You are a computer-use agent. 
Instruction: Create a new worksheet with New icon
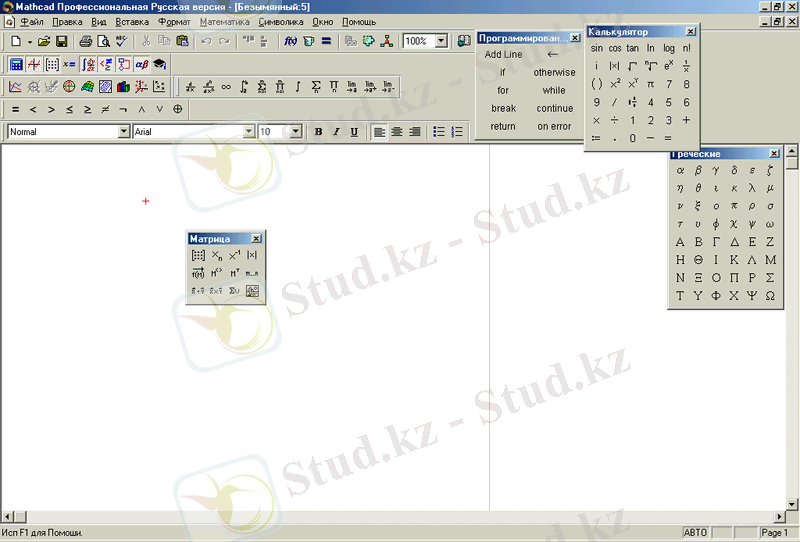16,41
